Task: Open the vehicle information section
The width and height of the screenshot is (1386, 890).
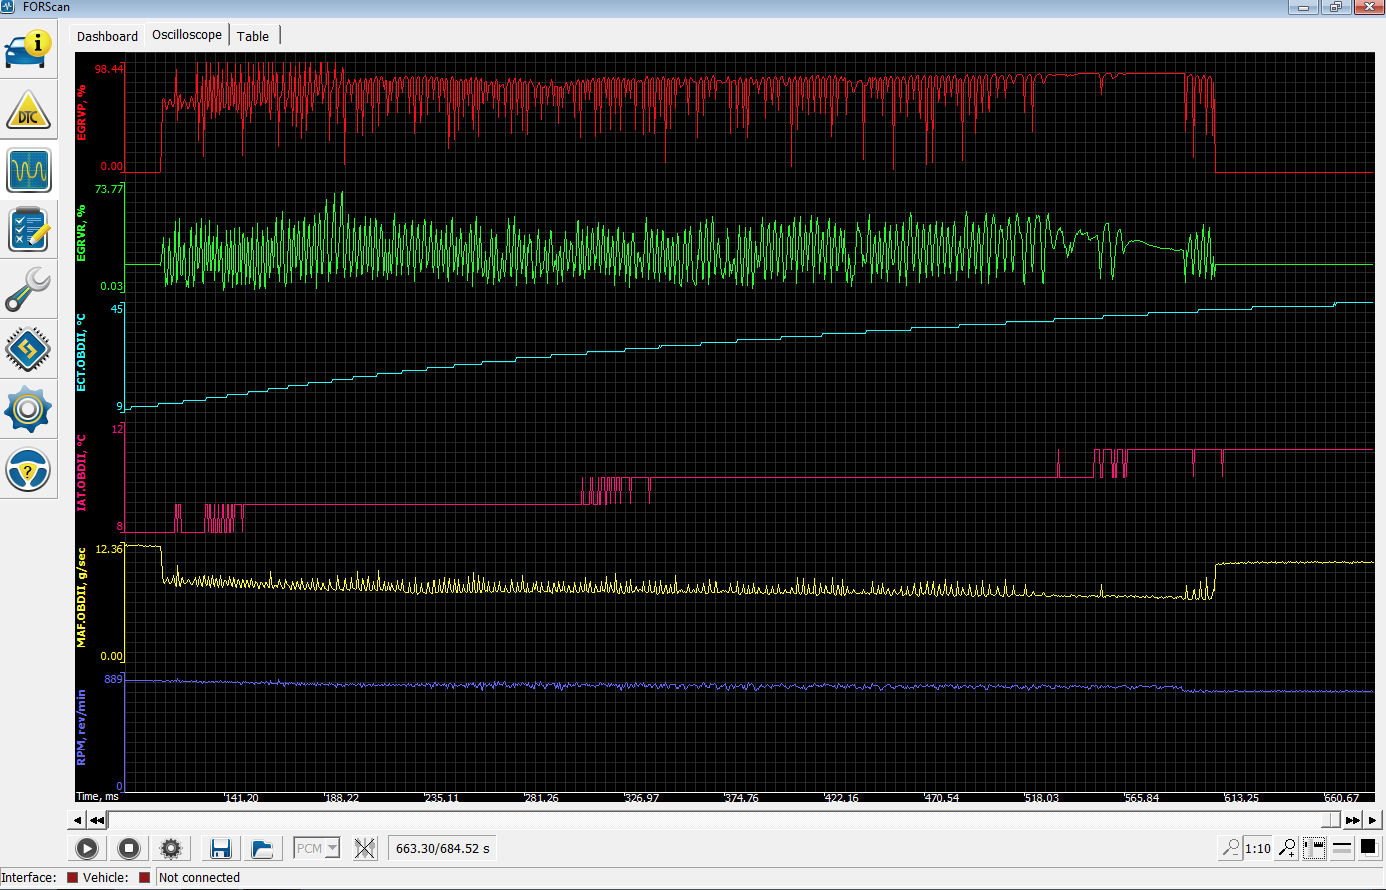Action: tap(28, 49)
